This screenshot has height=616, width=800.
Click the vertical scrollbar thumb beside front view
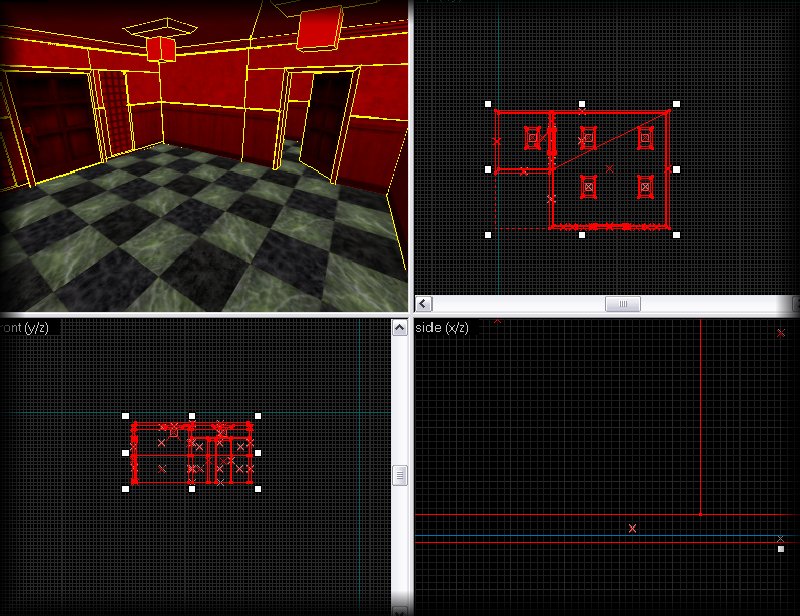pyautogui.click(x=400, y=475)
